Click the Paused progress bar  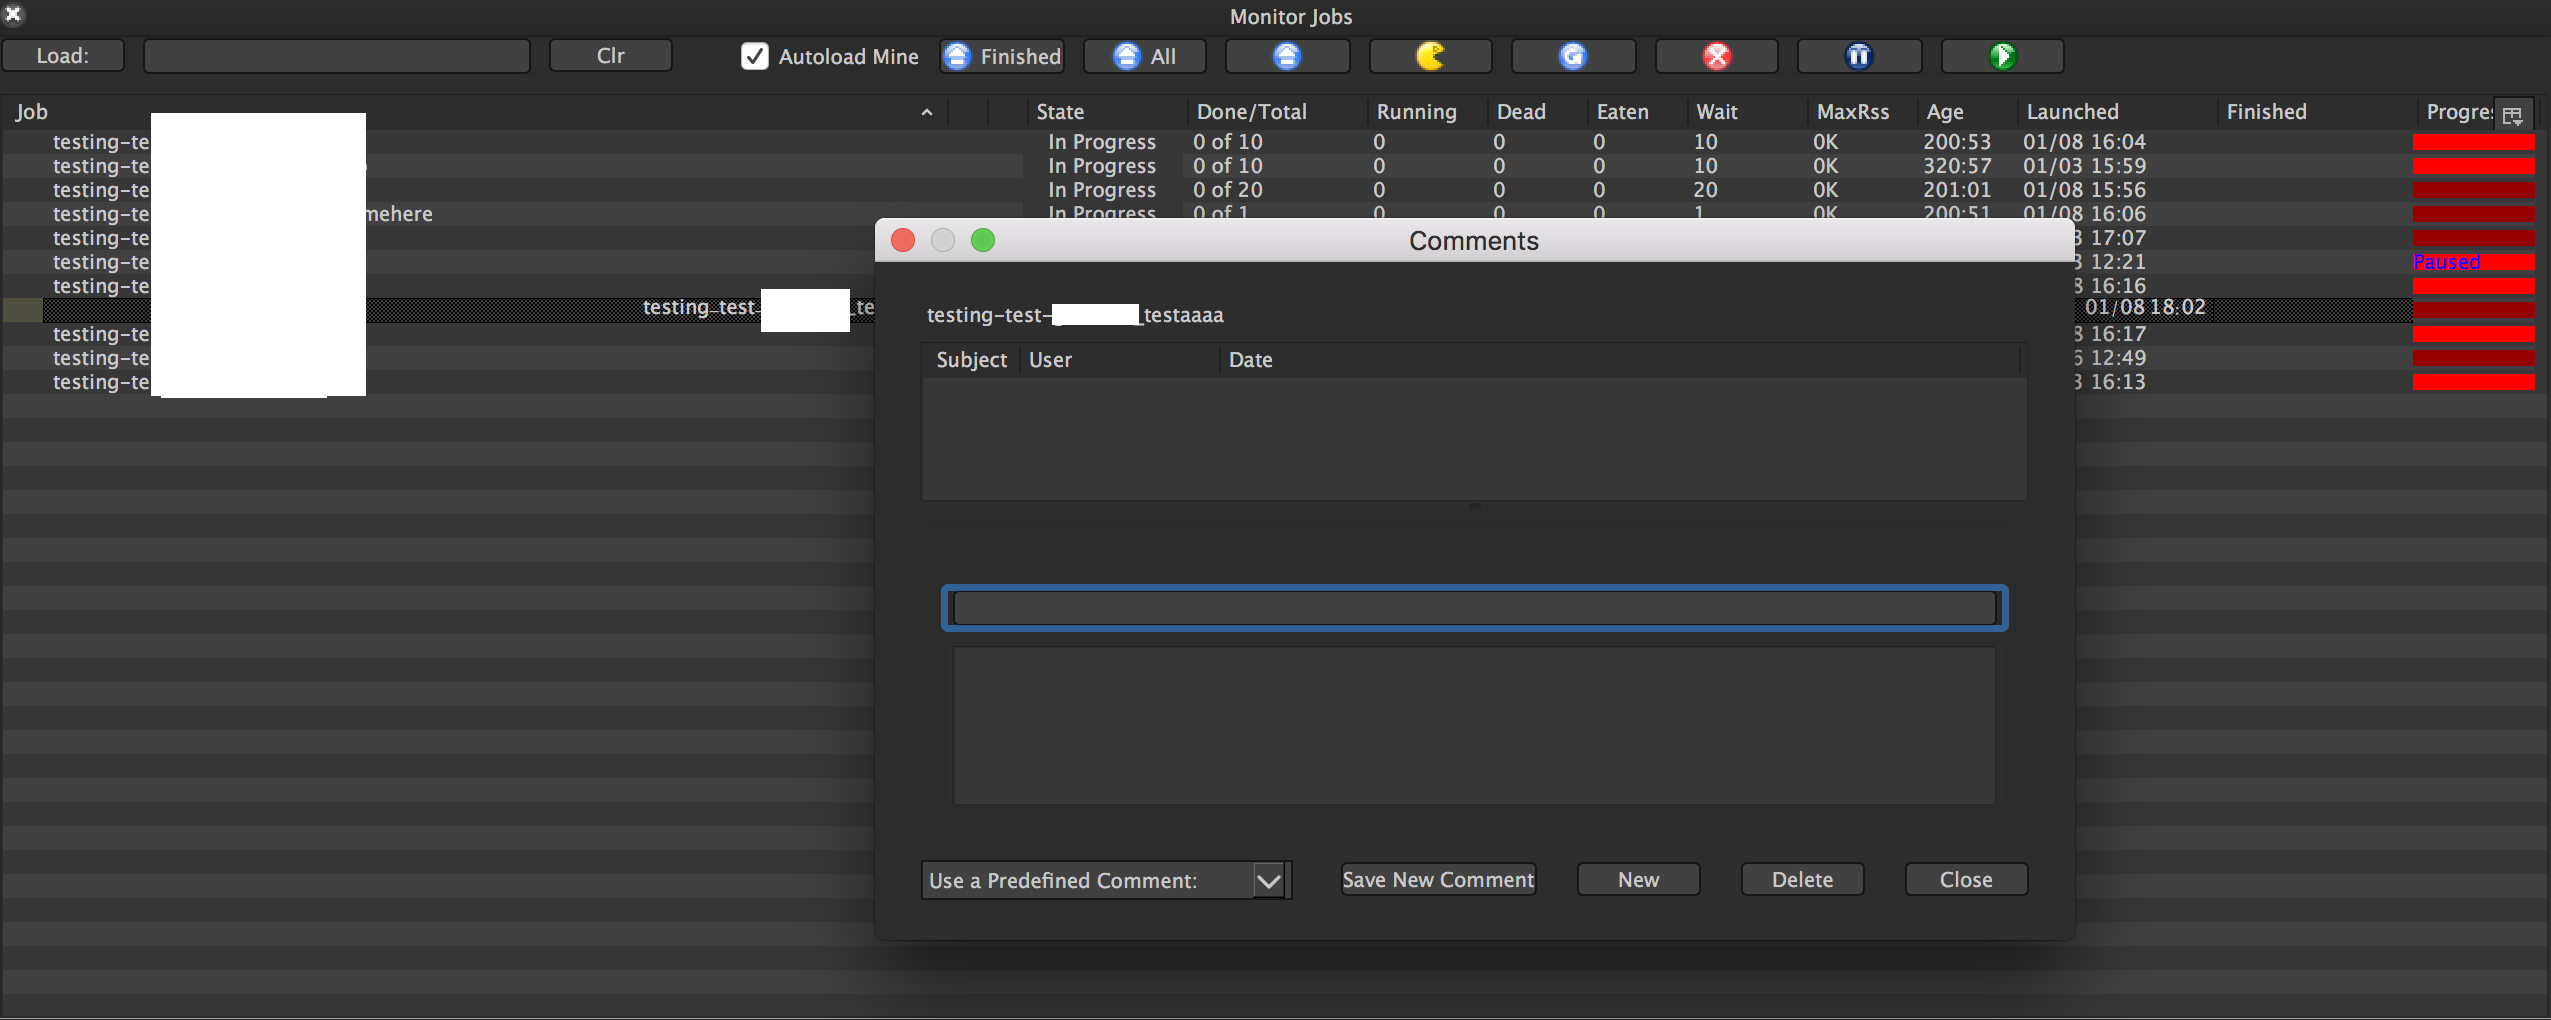click(2473, 262)
